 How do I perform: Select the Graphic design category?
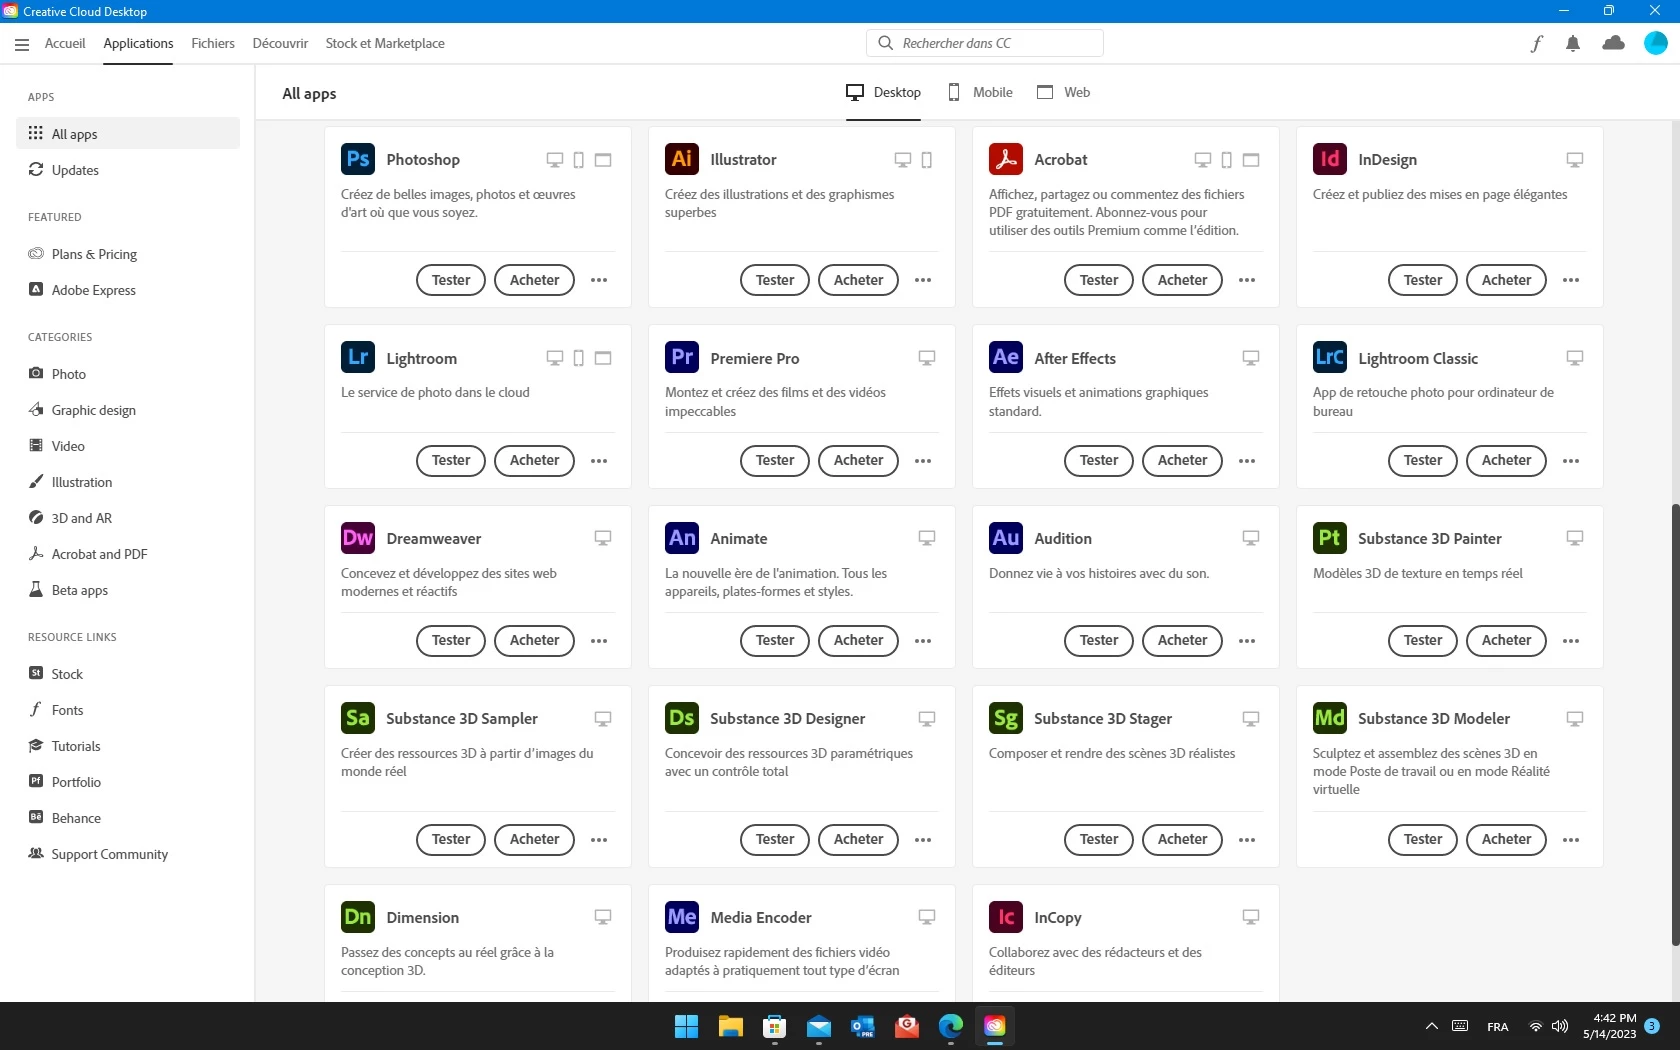coord(128,410)
